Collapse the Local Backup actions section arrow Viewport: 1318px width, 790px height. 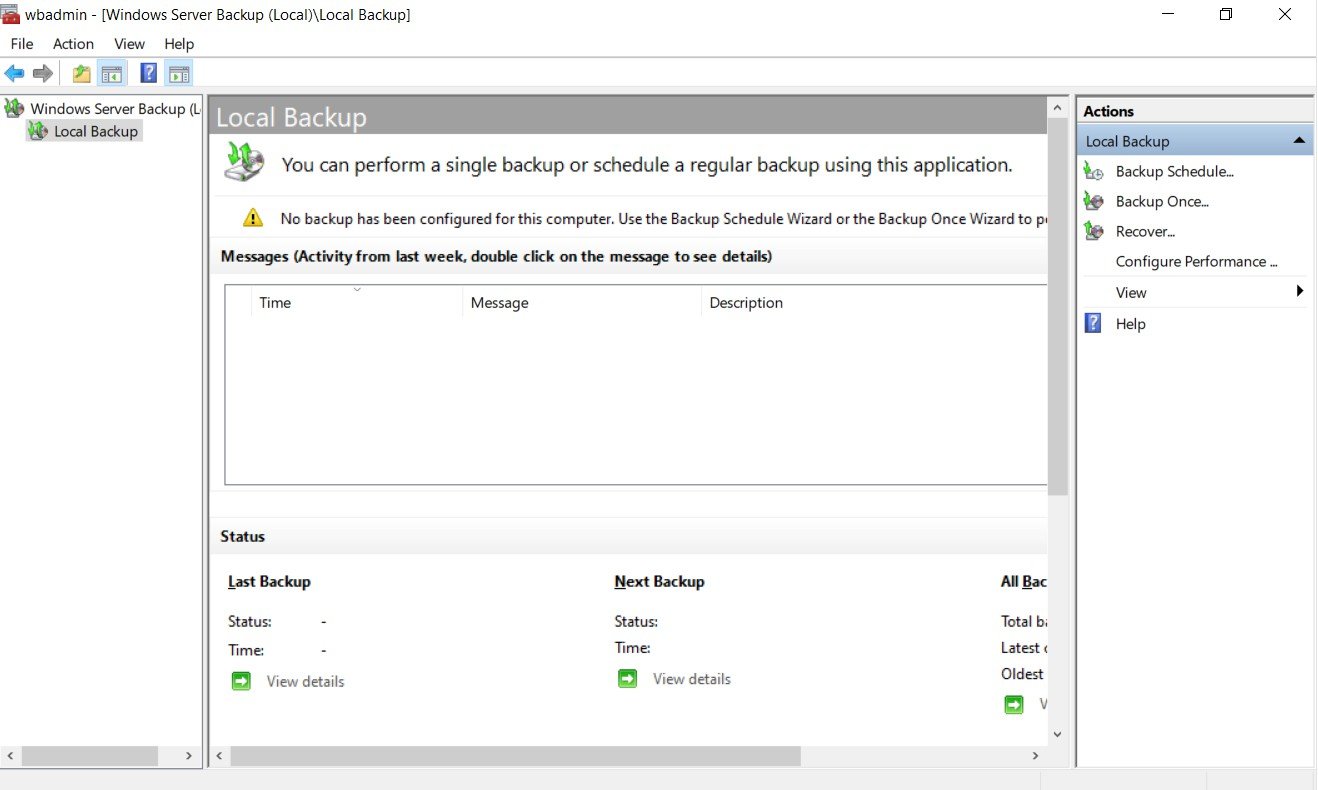click(x=1299, y=141)
